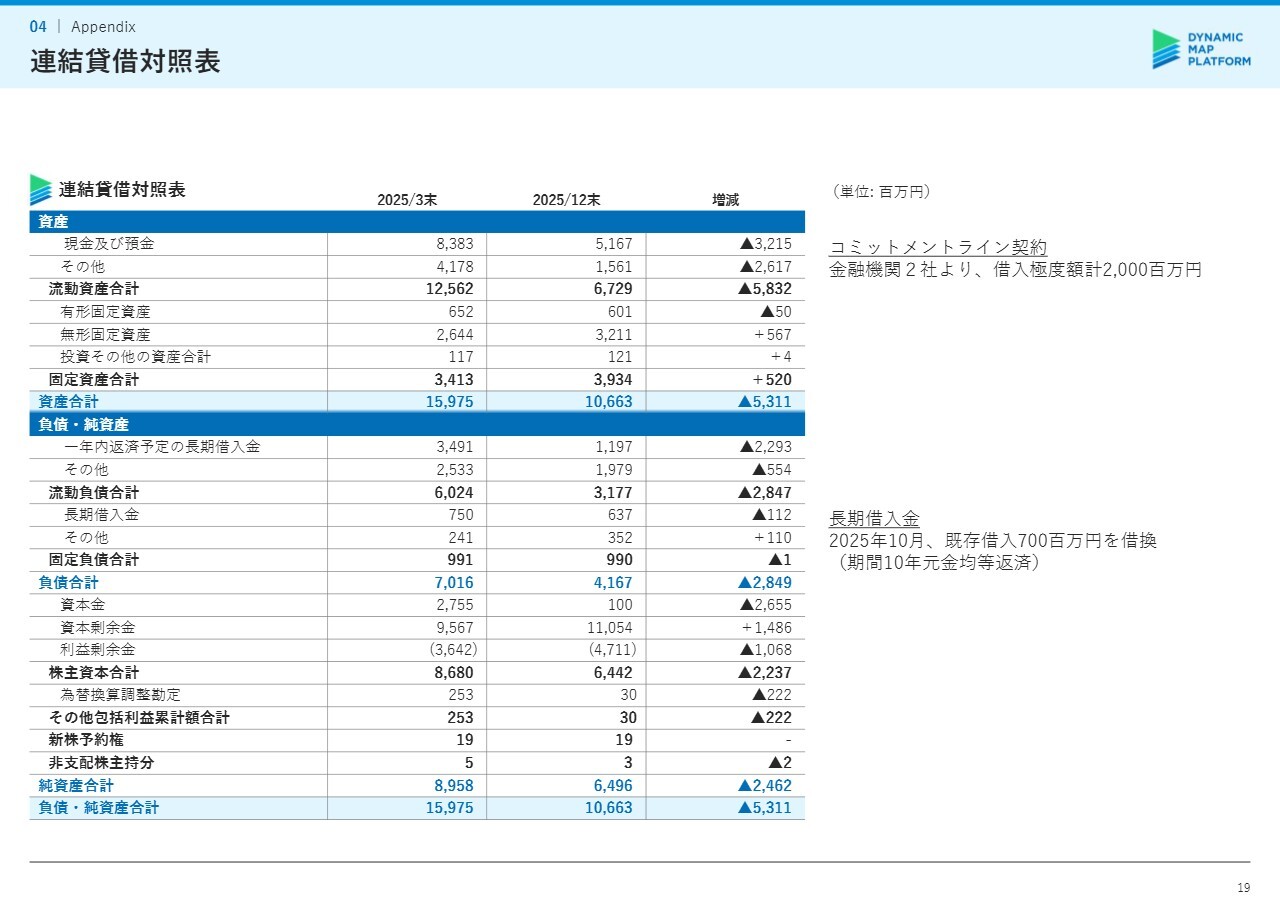This screenshot has height=905, width=1280.
Task: Select the 2025/3末 column header
Action: pyautogui.click(x=407, y=200)
